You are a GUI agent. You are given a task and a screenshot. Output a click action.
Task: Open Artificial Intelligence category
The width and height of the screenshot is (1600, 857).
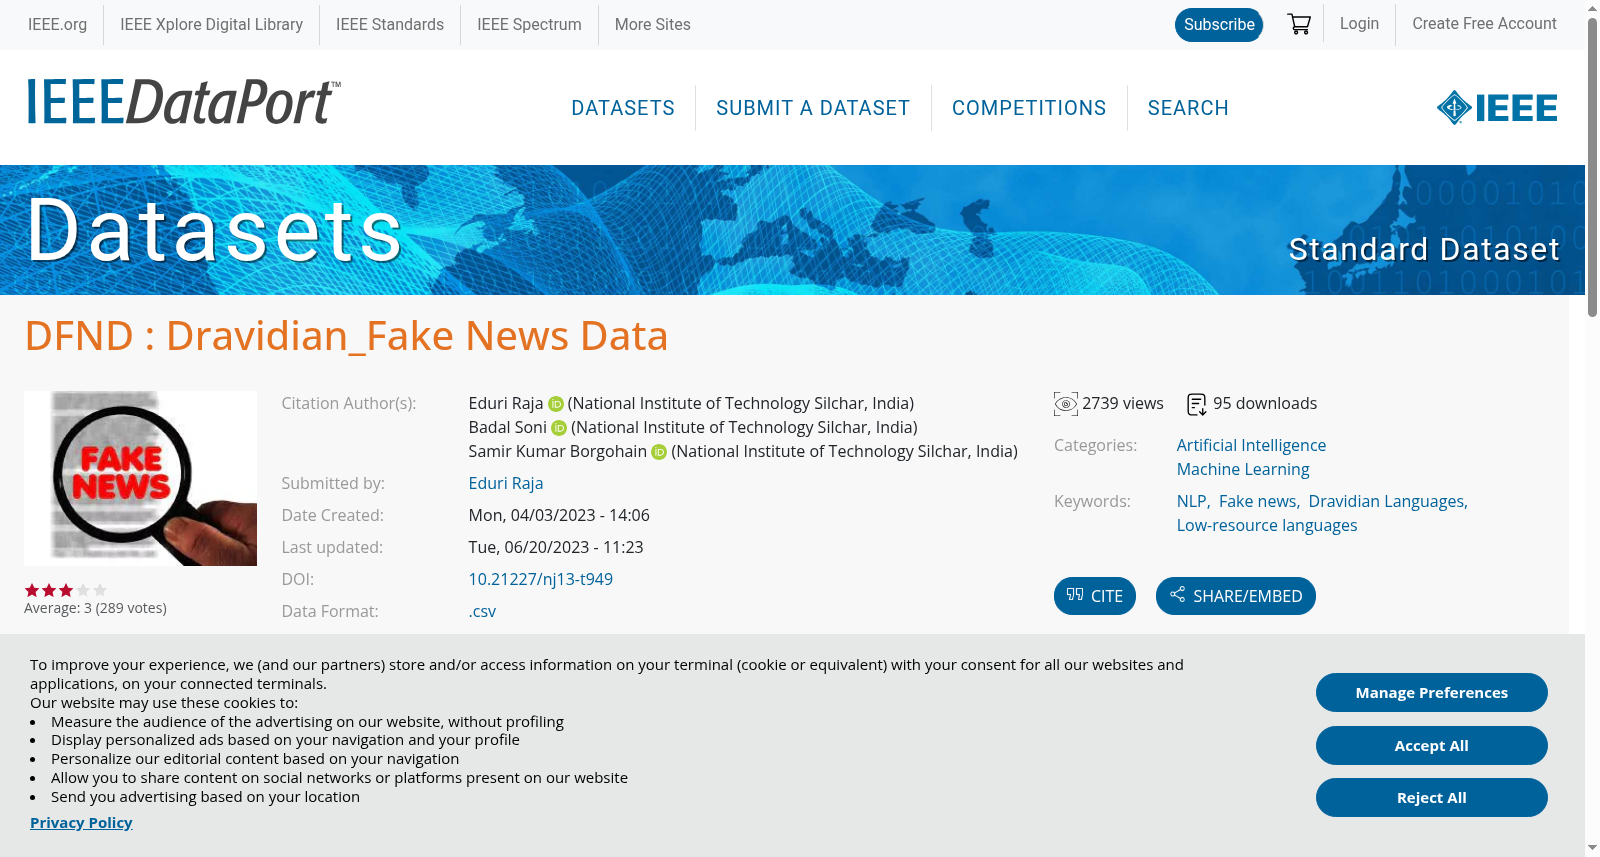click(x=1251, y=445)
